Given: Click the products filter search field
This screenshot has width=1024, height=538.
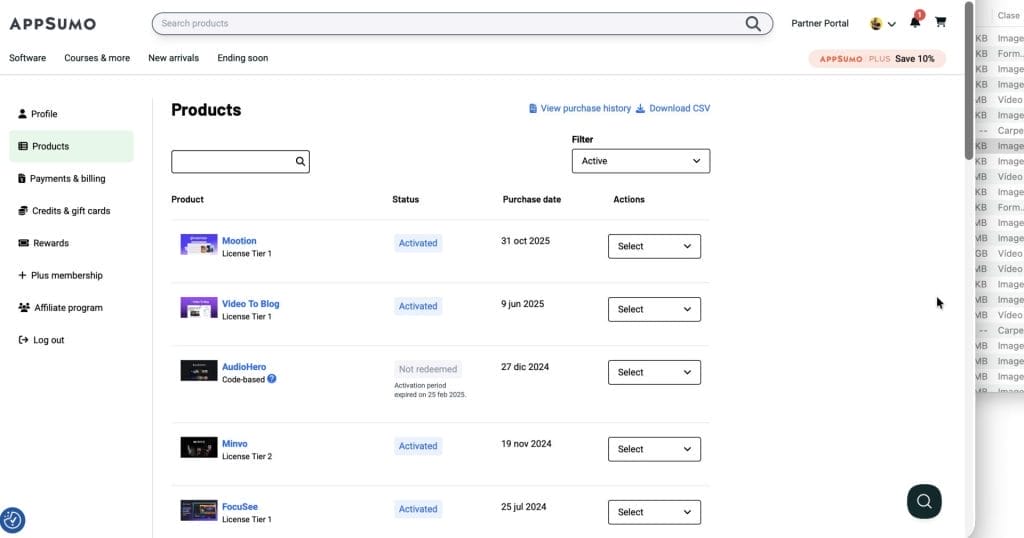Looking at the screenshot, I should click(x=232, y=161).
